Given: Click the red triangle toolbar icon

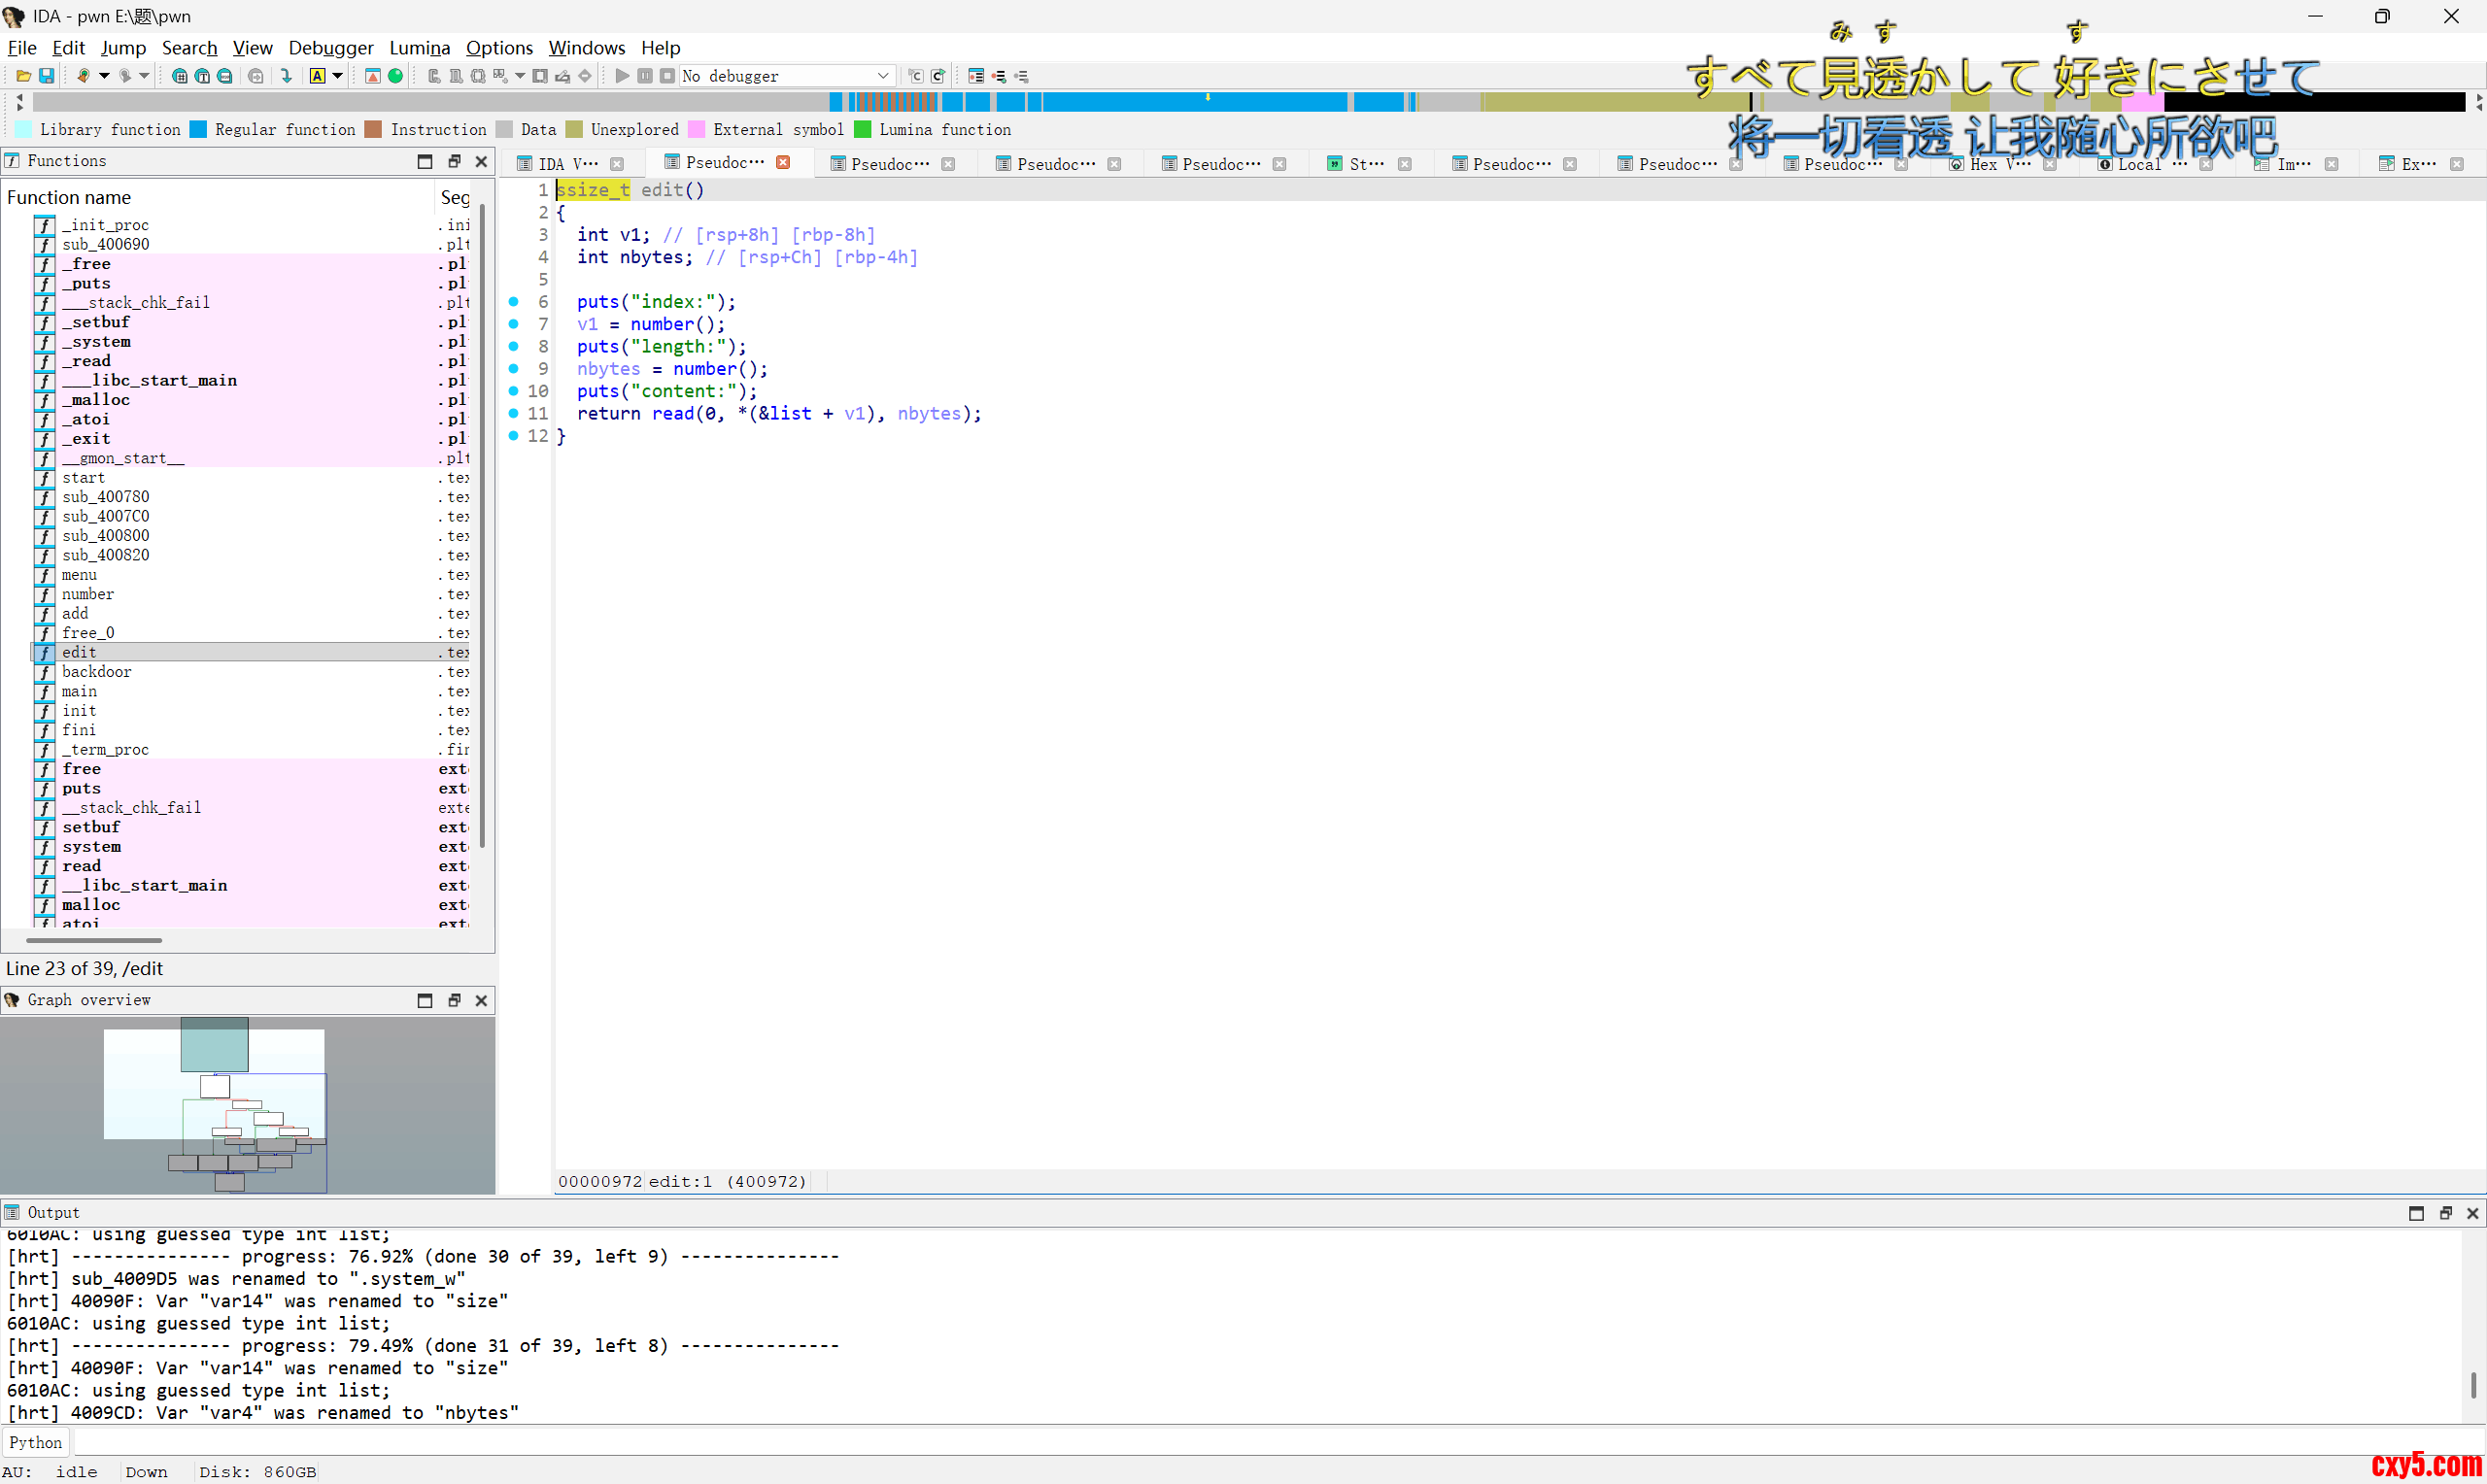Looking at the screenshot, I should 373,76.
